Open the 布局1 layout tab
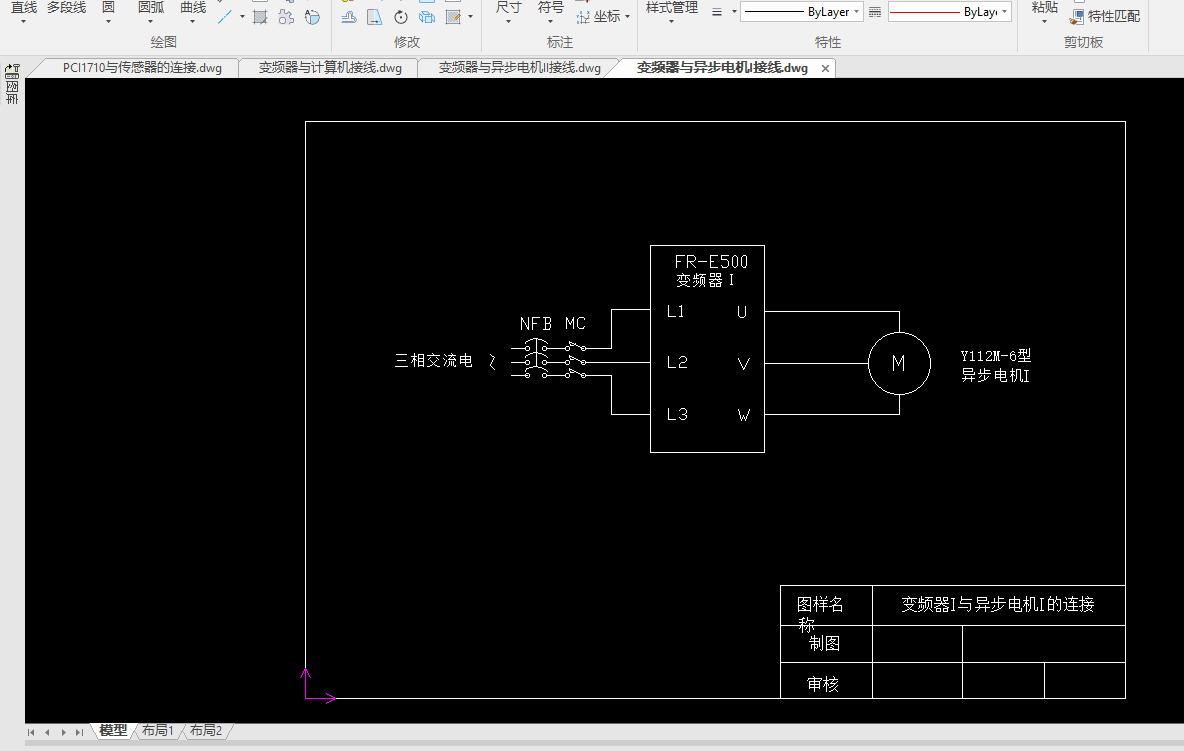Viewport: 1184px width, 751px height. 158,731
